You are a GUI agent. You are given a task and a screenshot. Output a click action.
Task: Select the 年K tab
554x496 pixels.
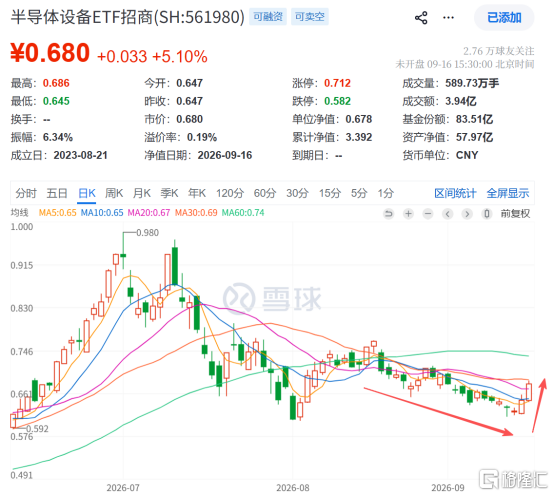click(197, 193)
